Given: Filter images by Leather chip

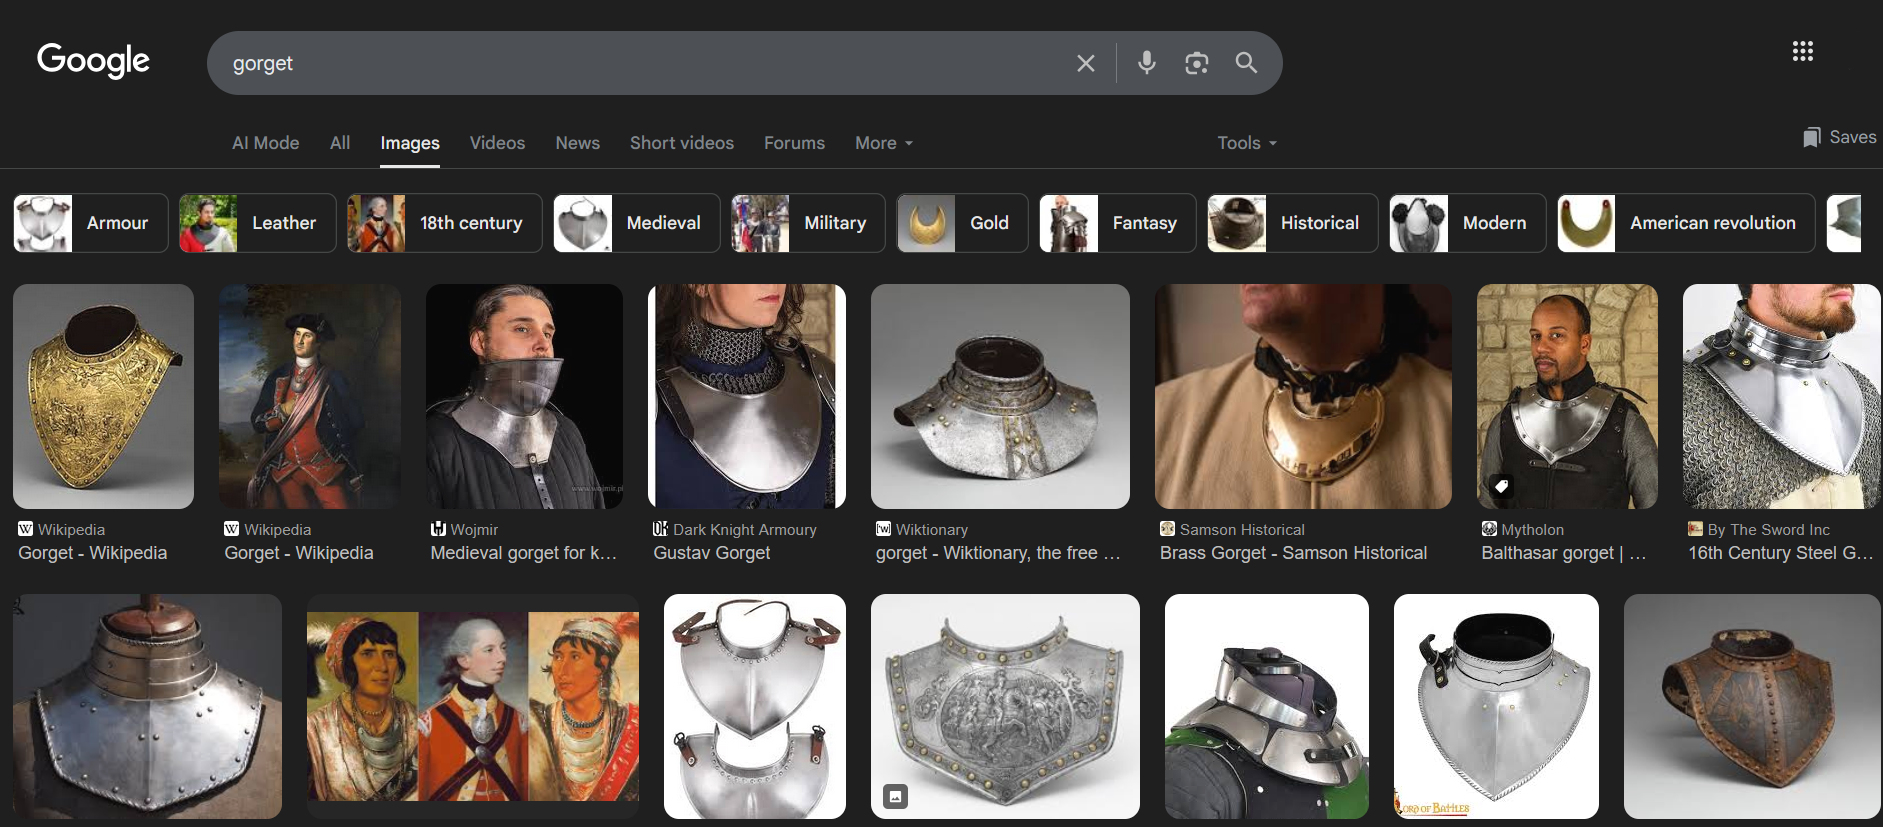Looking at the screenshot, I should click(257, 223).
